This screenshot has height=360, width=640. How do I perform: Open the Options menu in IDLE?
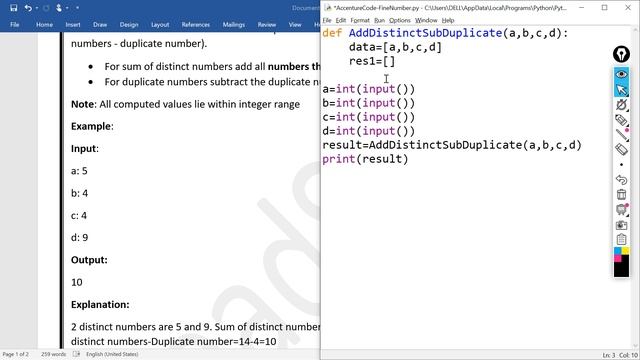(400, 20)
